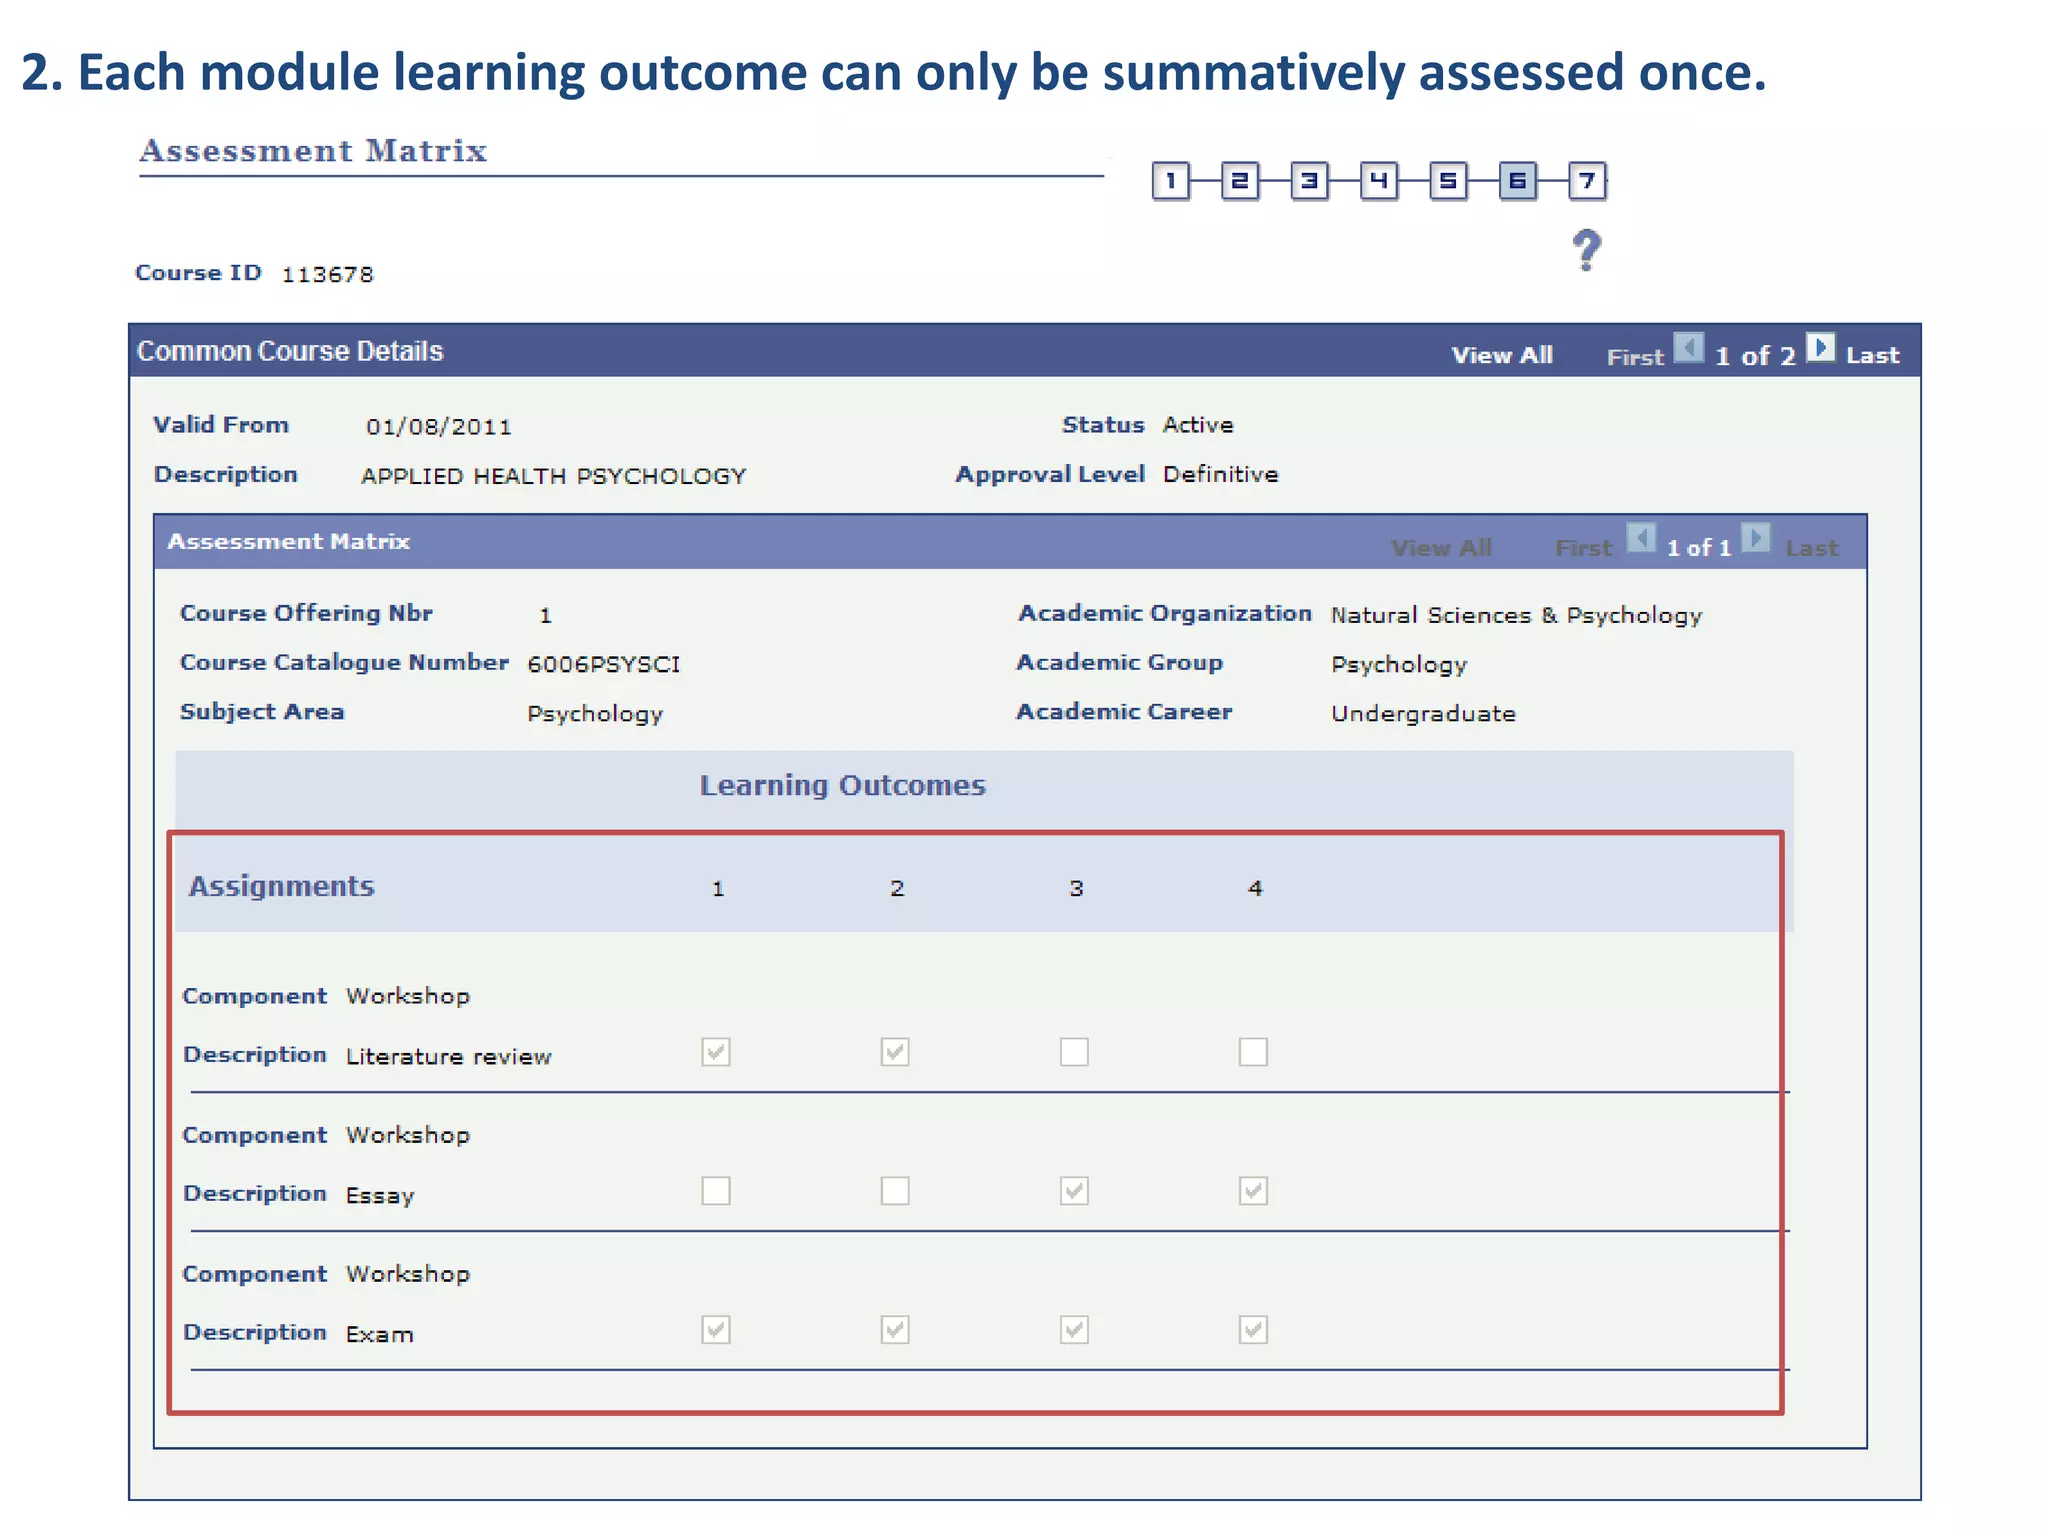Toggle Essay outcome 4 checkbox
The width and height of the screenshot is (2048, 1536).
pyautogui.click(x=1253, y=1191)
